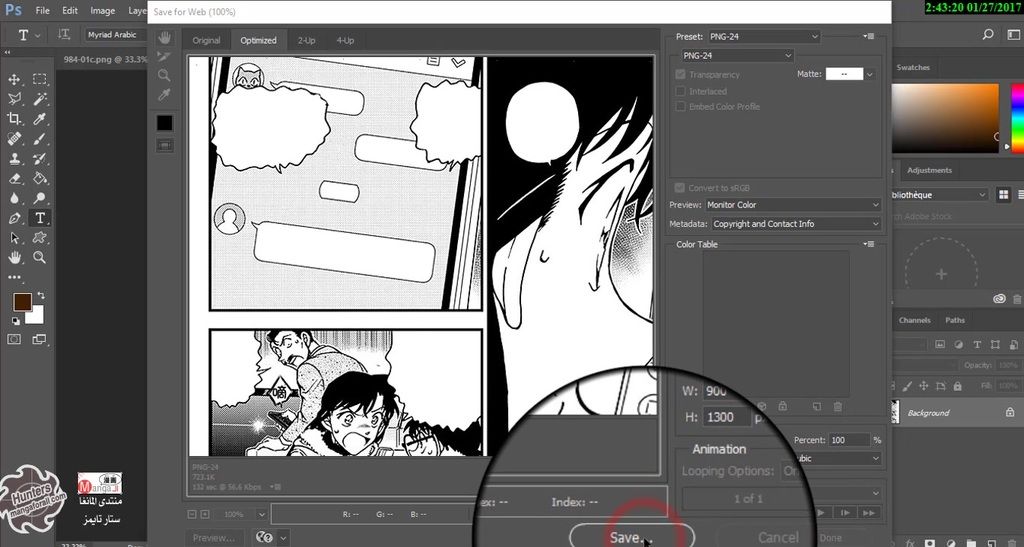Open the Matte color dropdown arrow
The height and width of the screenshot is (547, 1024).
[869, 74]
